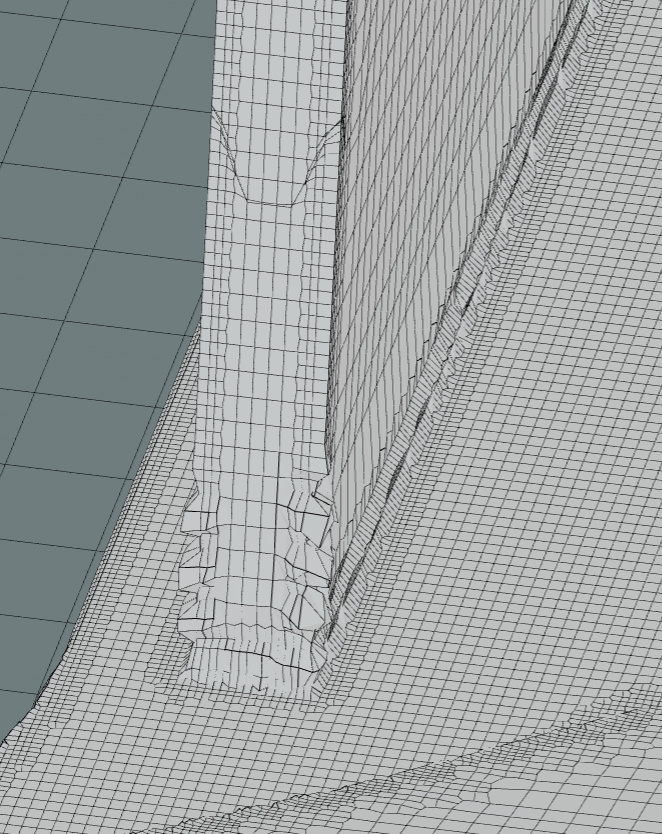Click the curved seam on the upper column

coord(276,157)
